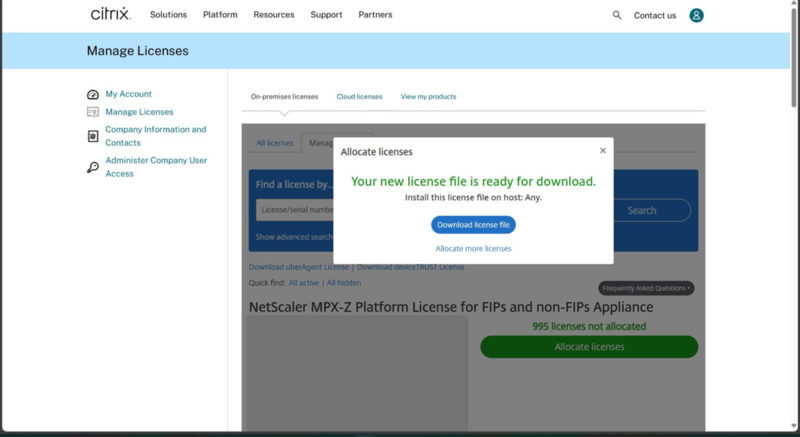800x437 pixels.
Task: Click 'Install this license file on host: Any.' text
Action: [473, 197]
